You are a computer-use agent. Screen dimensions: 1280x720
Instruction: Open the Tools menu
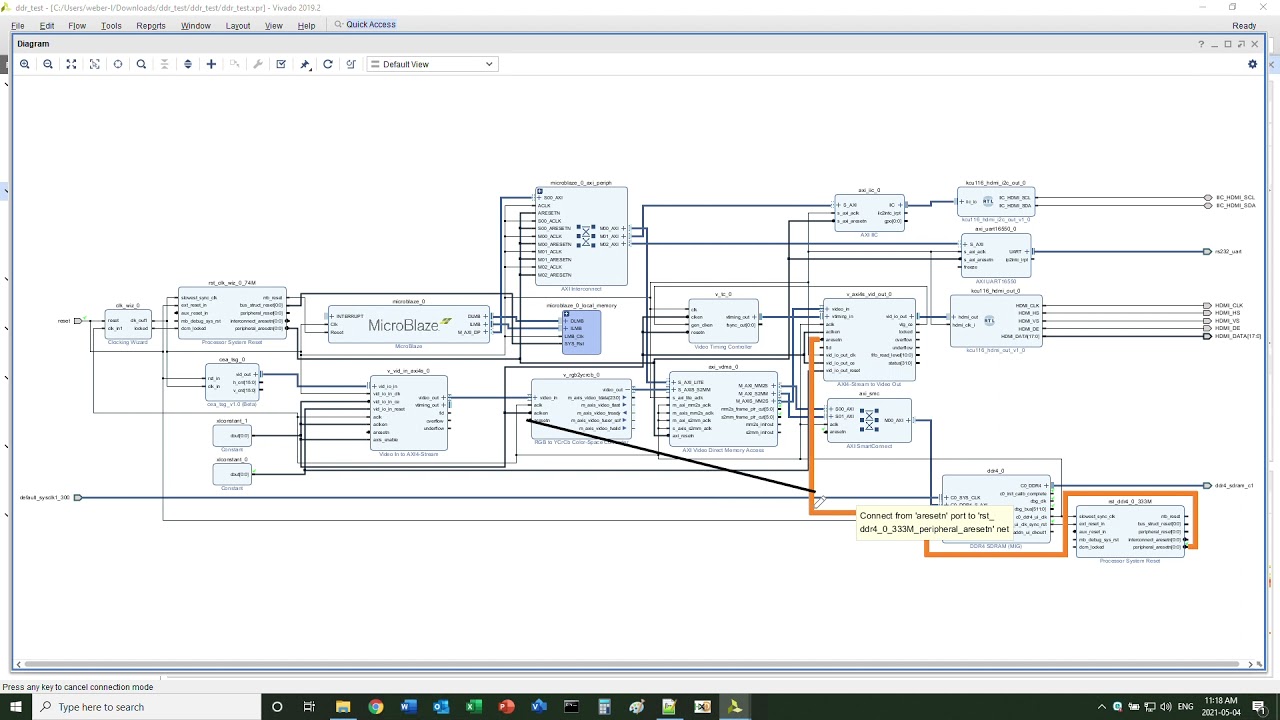[x=111, y=26]
